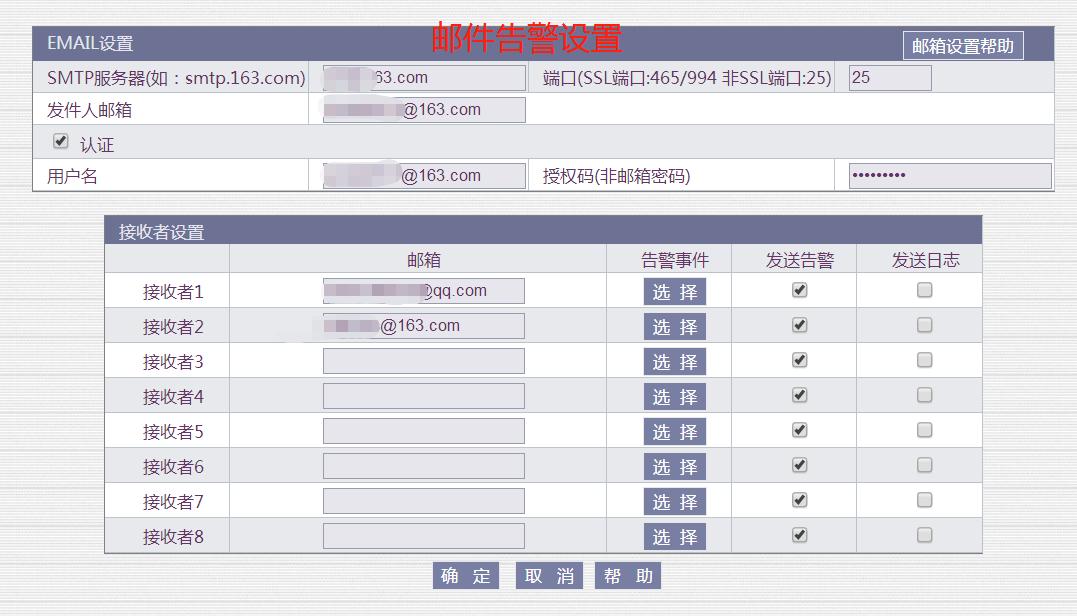Click 选择 for 接收者5 alarm events

(674, 431)
